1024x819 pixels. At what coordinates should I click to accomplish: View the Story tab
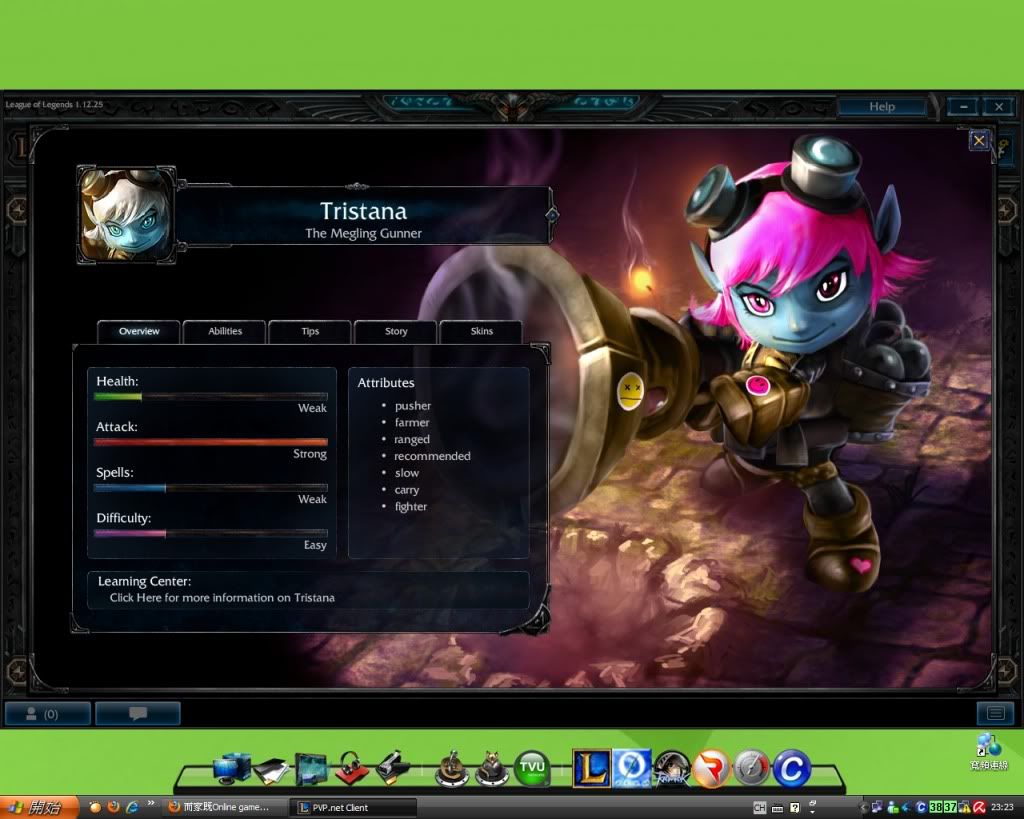tap(396, 331)
